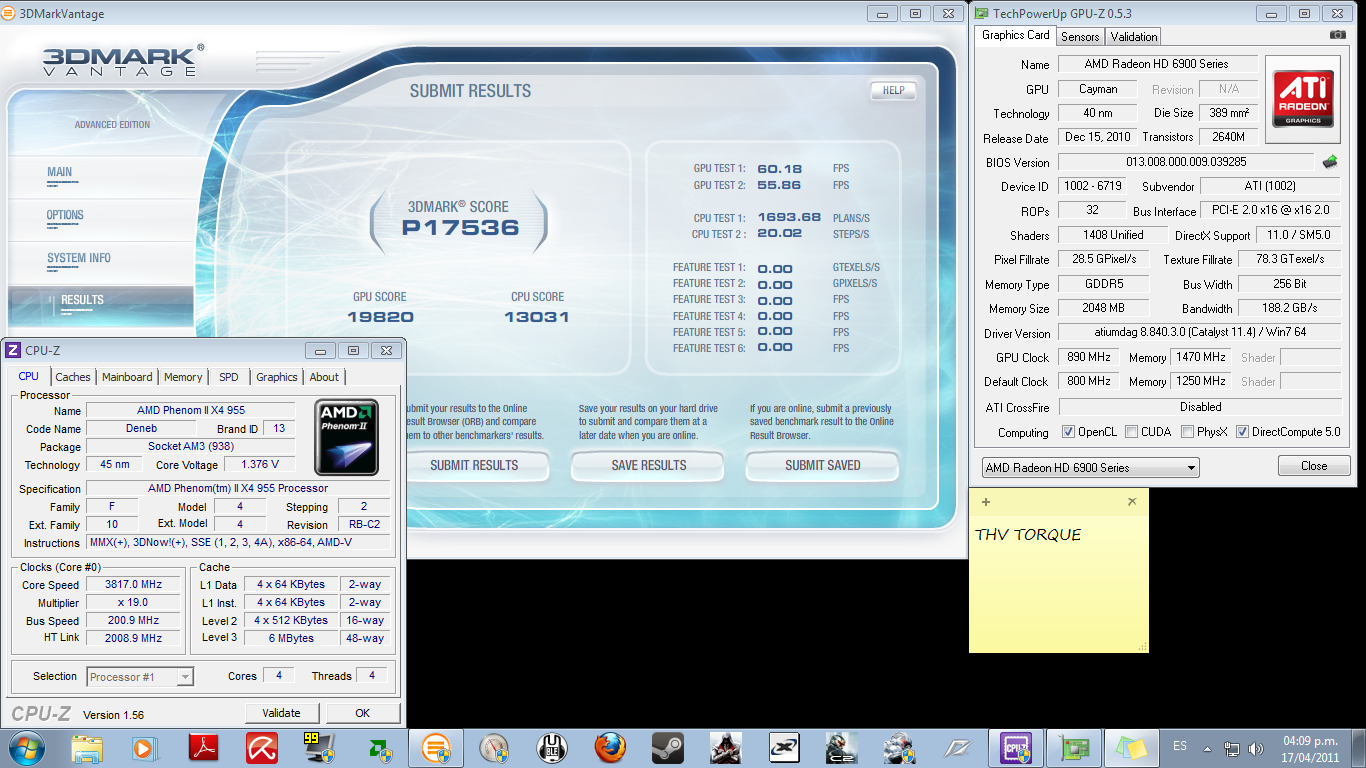Click the SUBMIT RESULTS button

pos(474,465)
